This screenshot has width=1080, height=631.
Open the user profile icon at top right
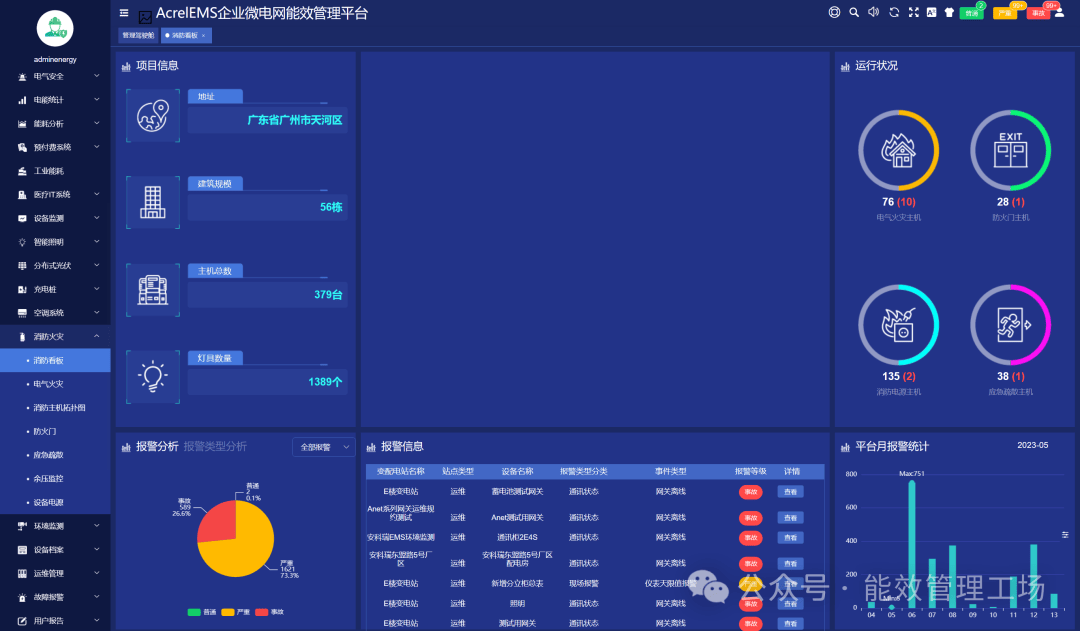[x=1059, y=12]
